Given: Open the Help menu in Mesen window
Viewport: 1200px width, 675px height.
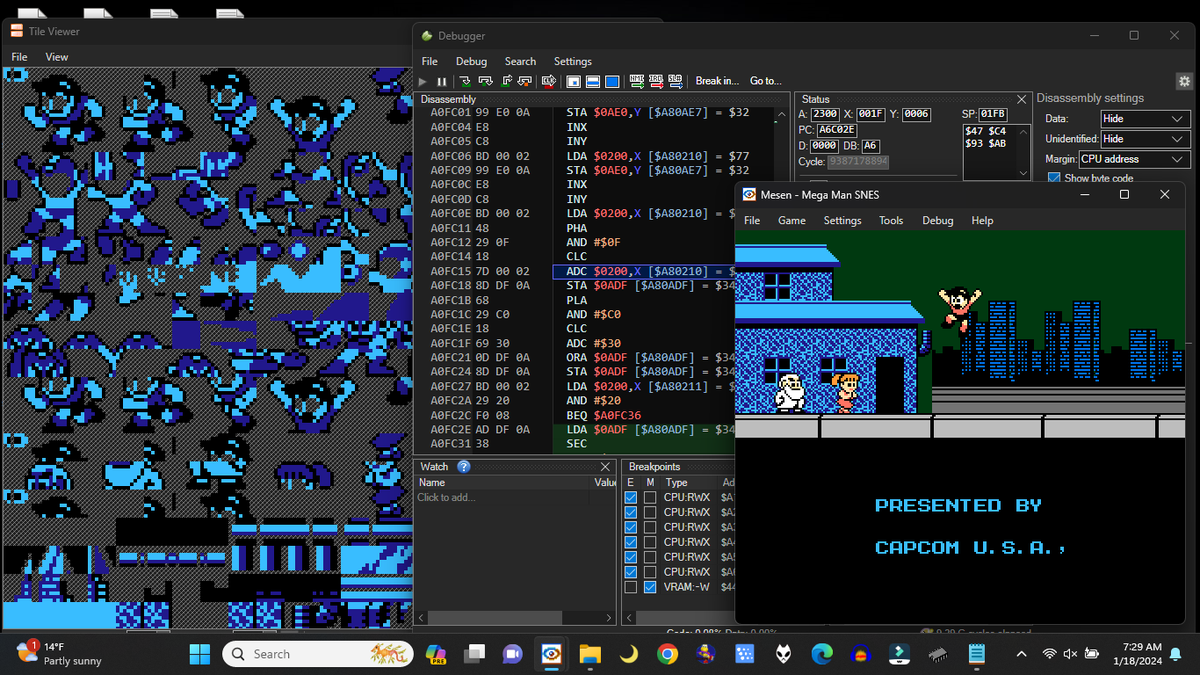Looking at the screenshot, I should click(x=983, y=220).
